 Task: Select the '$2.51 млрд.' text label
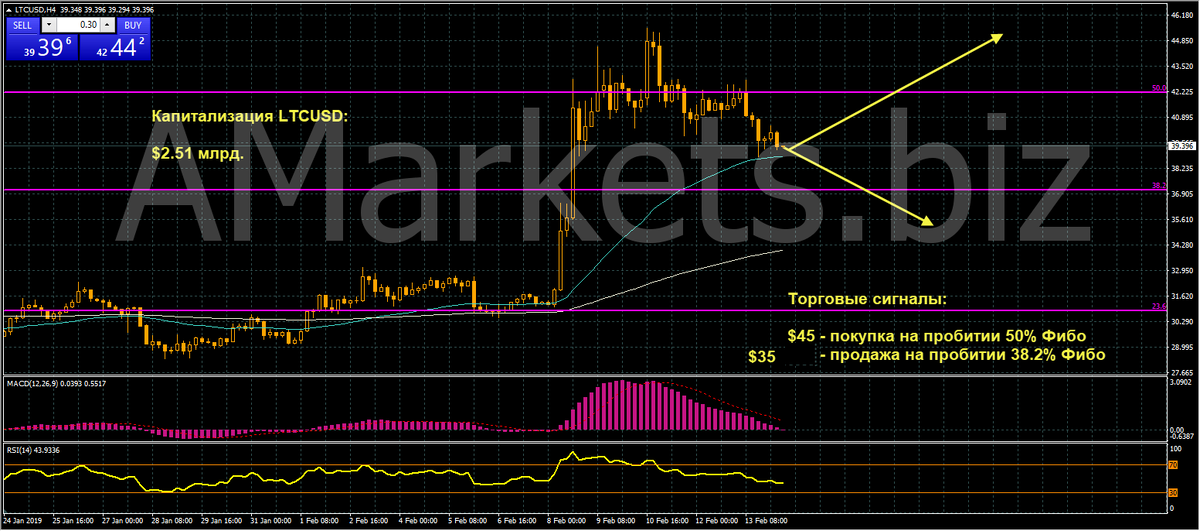(196, 156)
